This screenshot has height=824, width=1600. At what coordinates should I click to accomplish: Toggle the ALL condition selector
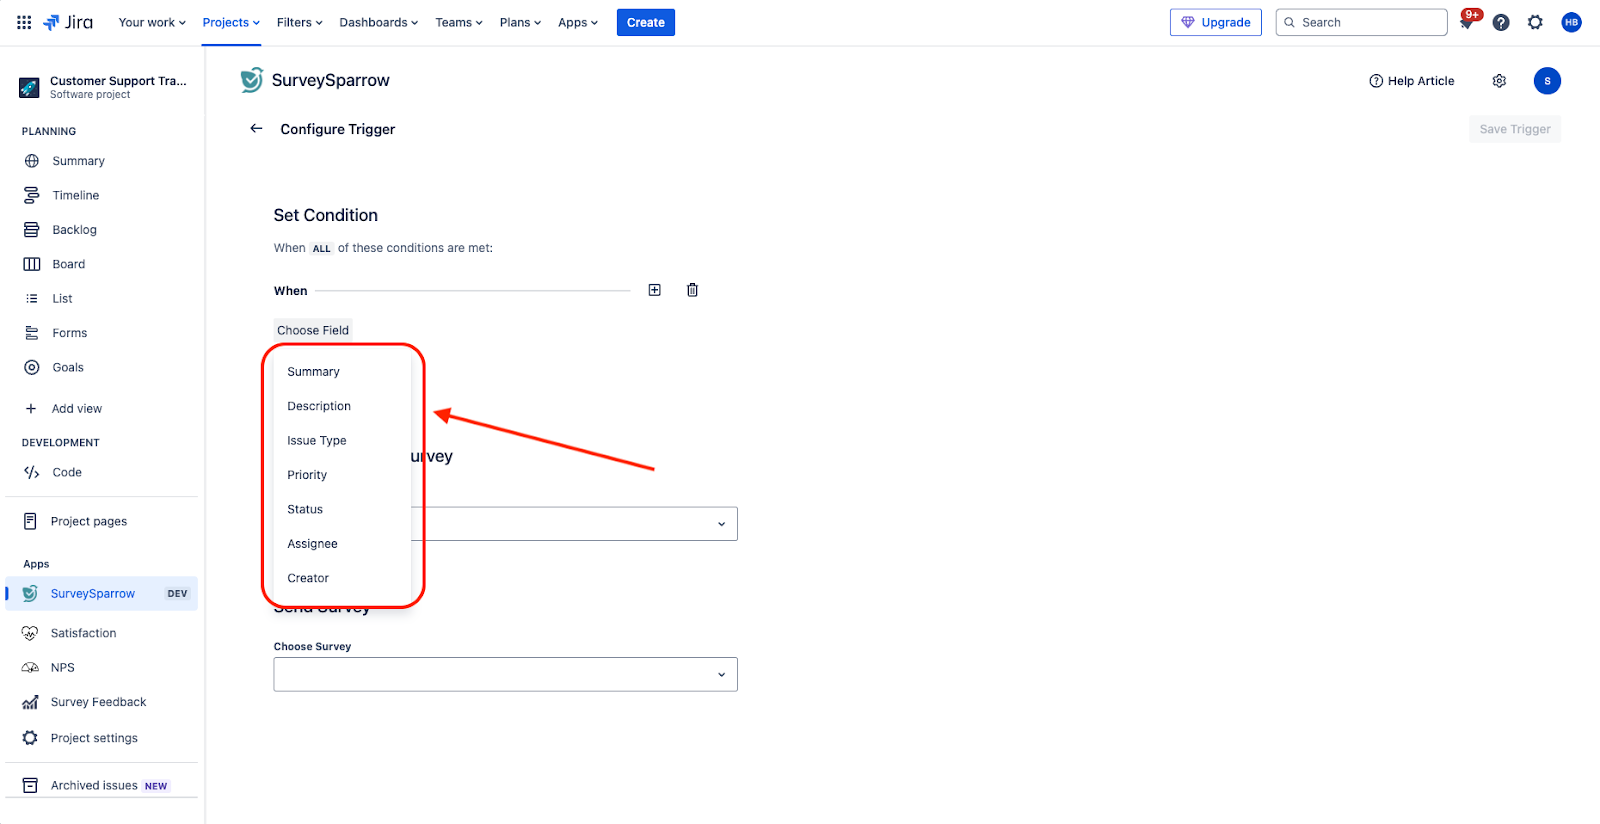321,249
